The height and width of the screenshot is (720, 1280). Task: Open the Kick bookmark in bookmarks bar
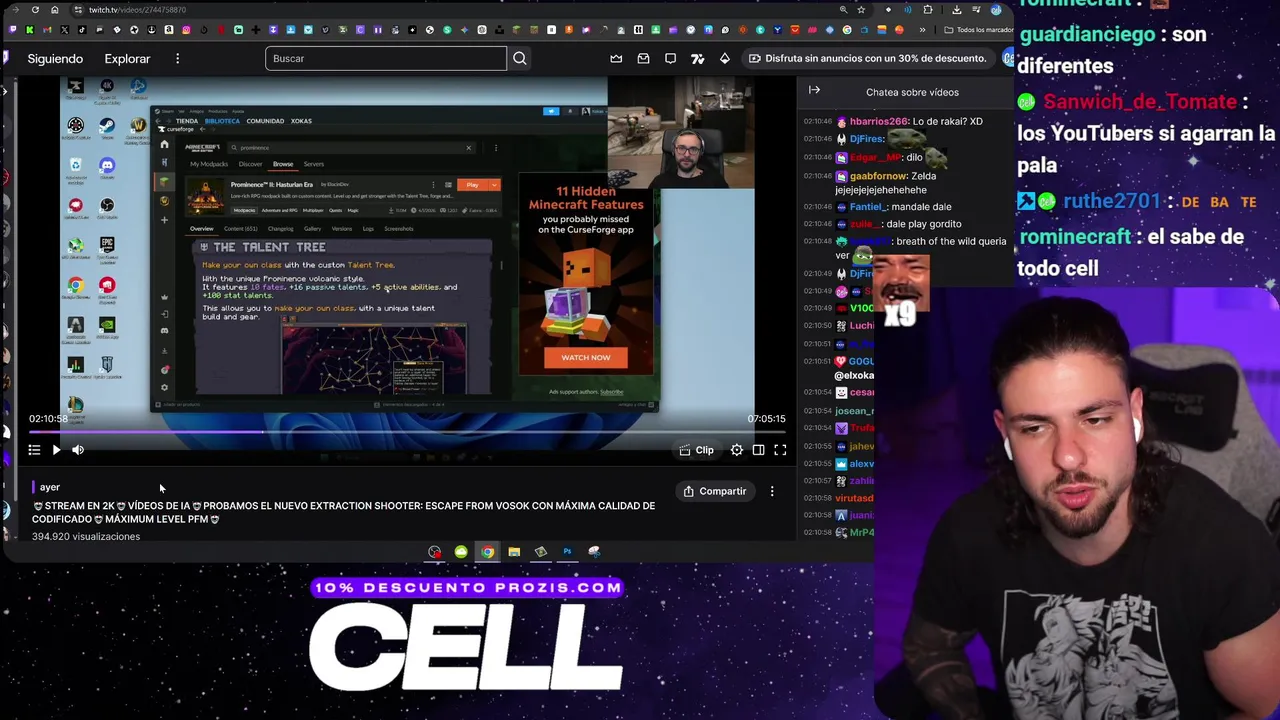point(30,30)
